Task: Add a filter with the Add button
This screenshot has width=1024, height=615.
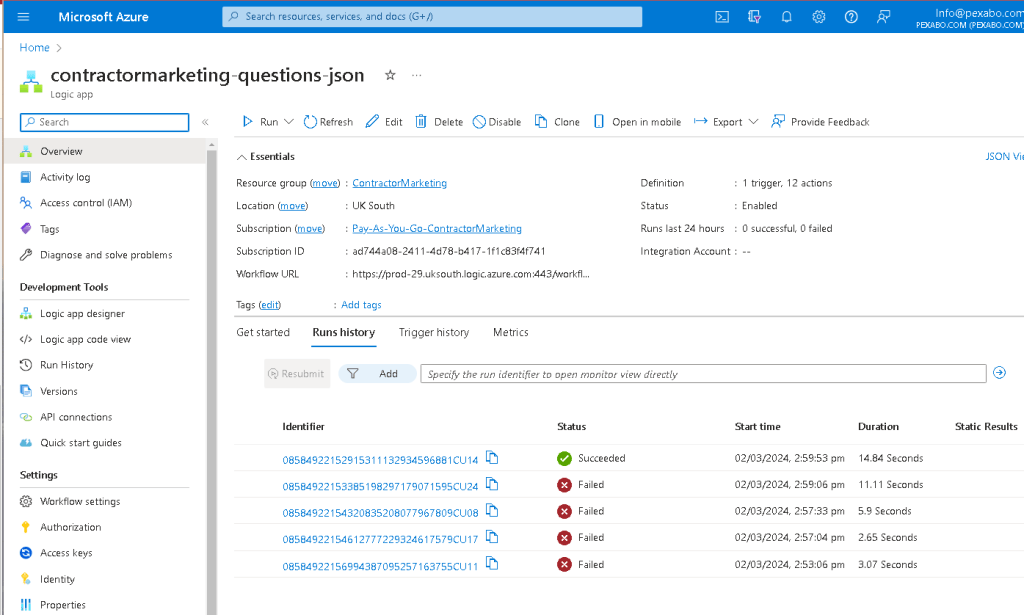Action: [x=377, y=374]
